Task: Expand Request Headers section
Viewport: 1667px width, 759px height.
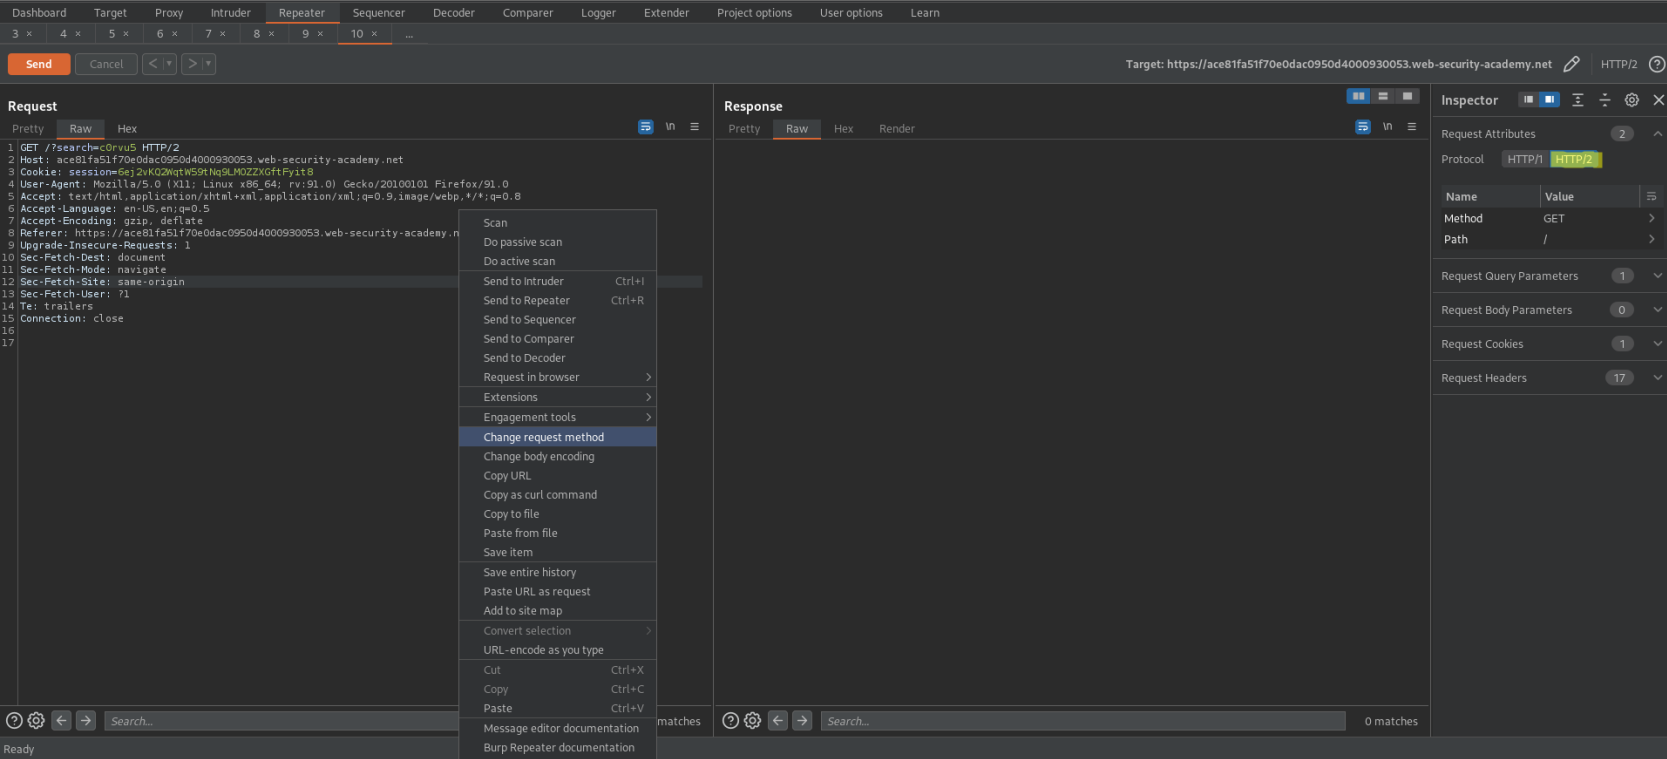Action: [x=1657, y=377]
